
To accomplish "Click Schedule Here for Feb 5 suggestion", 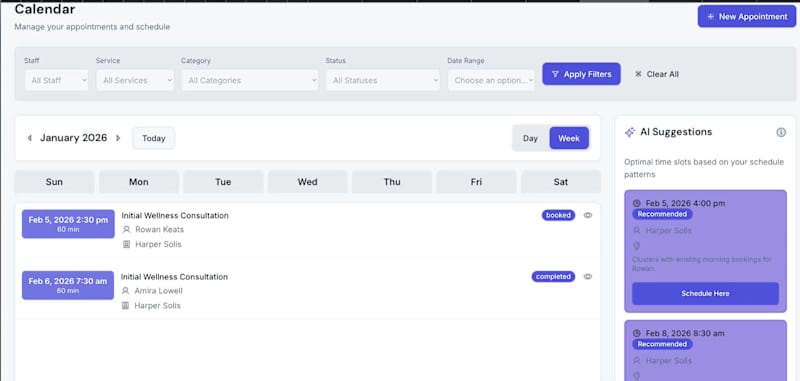I will (x=705, y=294).
